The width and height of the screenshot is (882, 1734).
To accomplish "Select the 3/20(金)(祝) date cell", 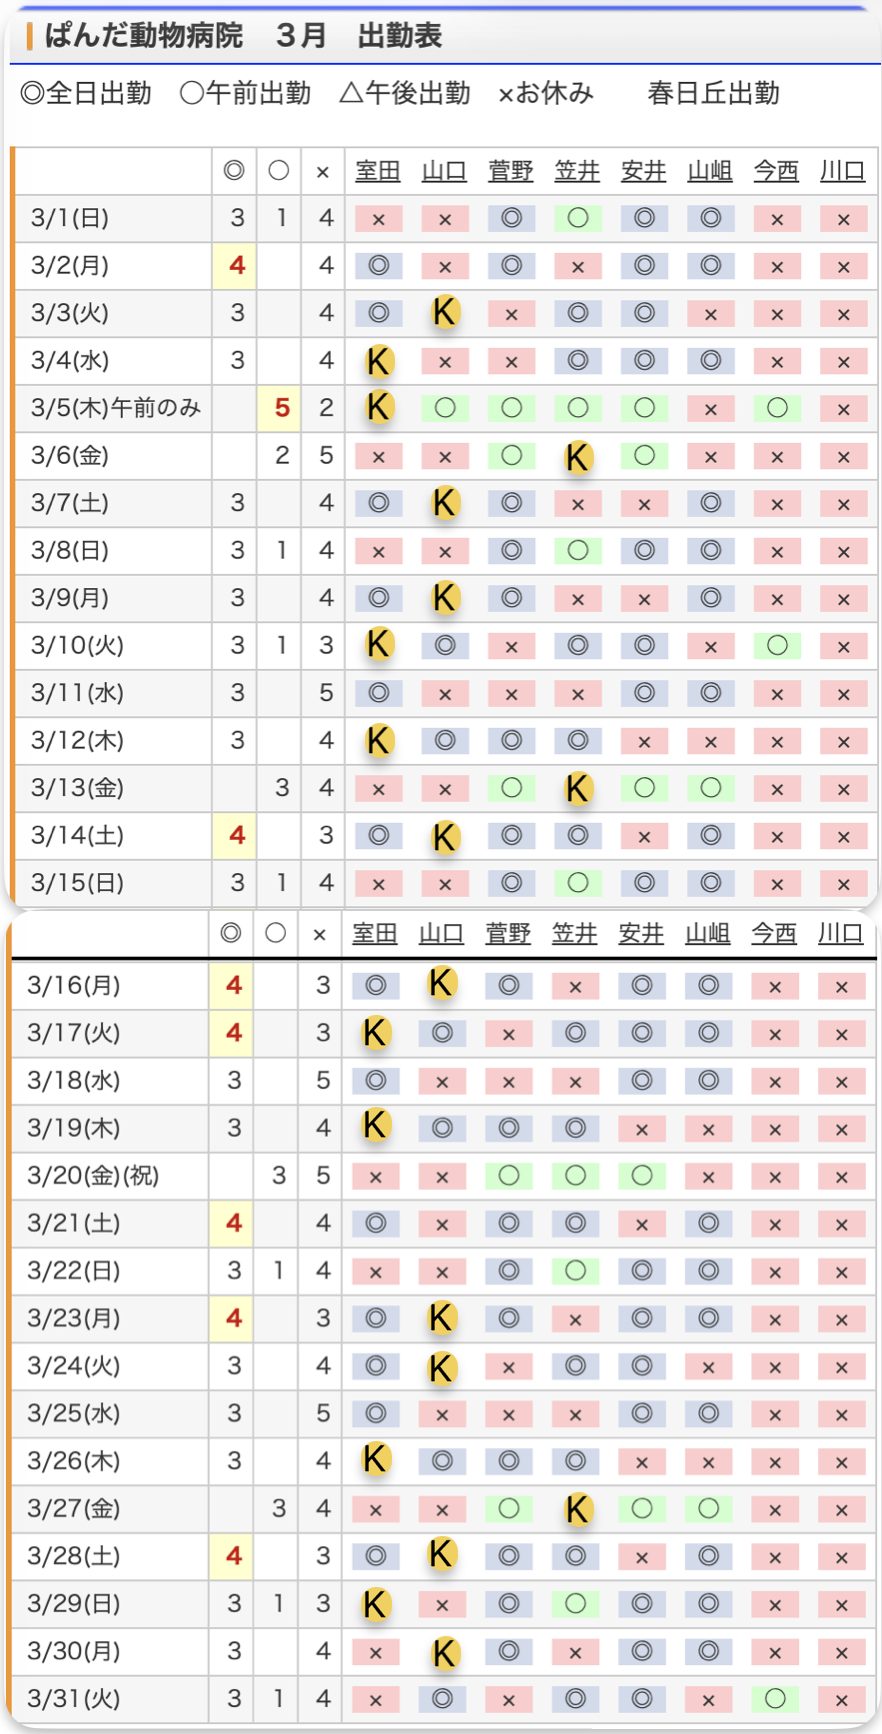I will coord(93,1175).
